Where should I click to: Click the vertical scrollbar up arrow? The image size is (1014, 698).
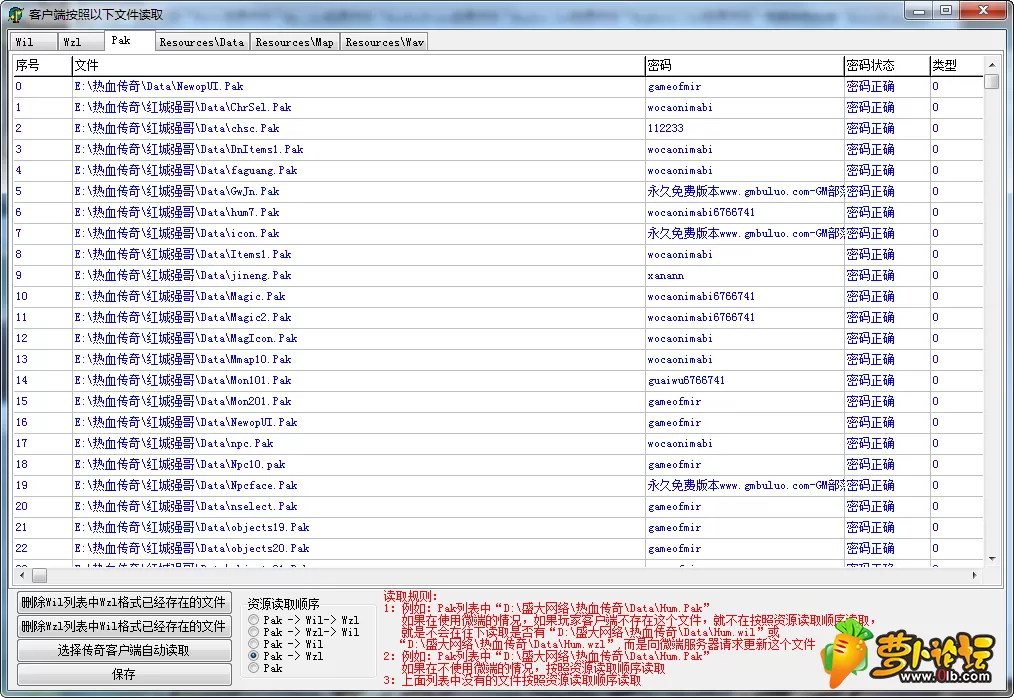point(992,64)
